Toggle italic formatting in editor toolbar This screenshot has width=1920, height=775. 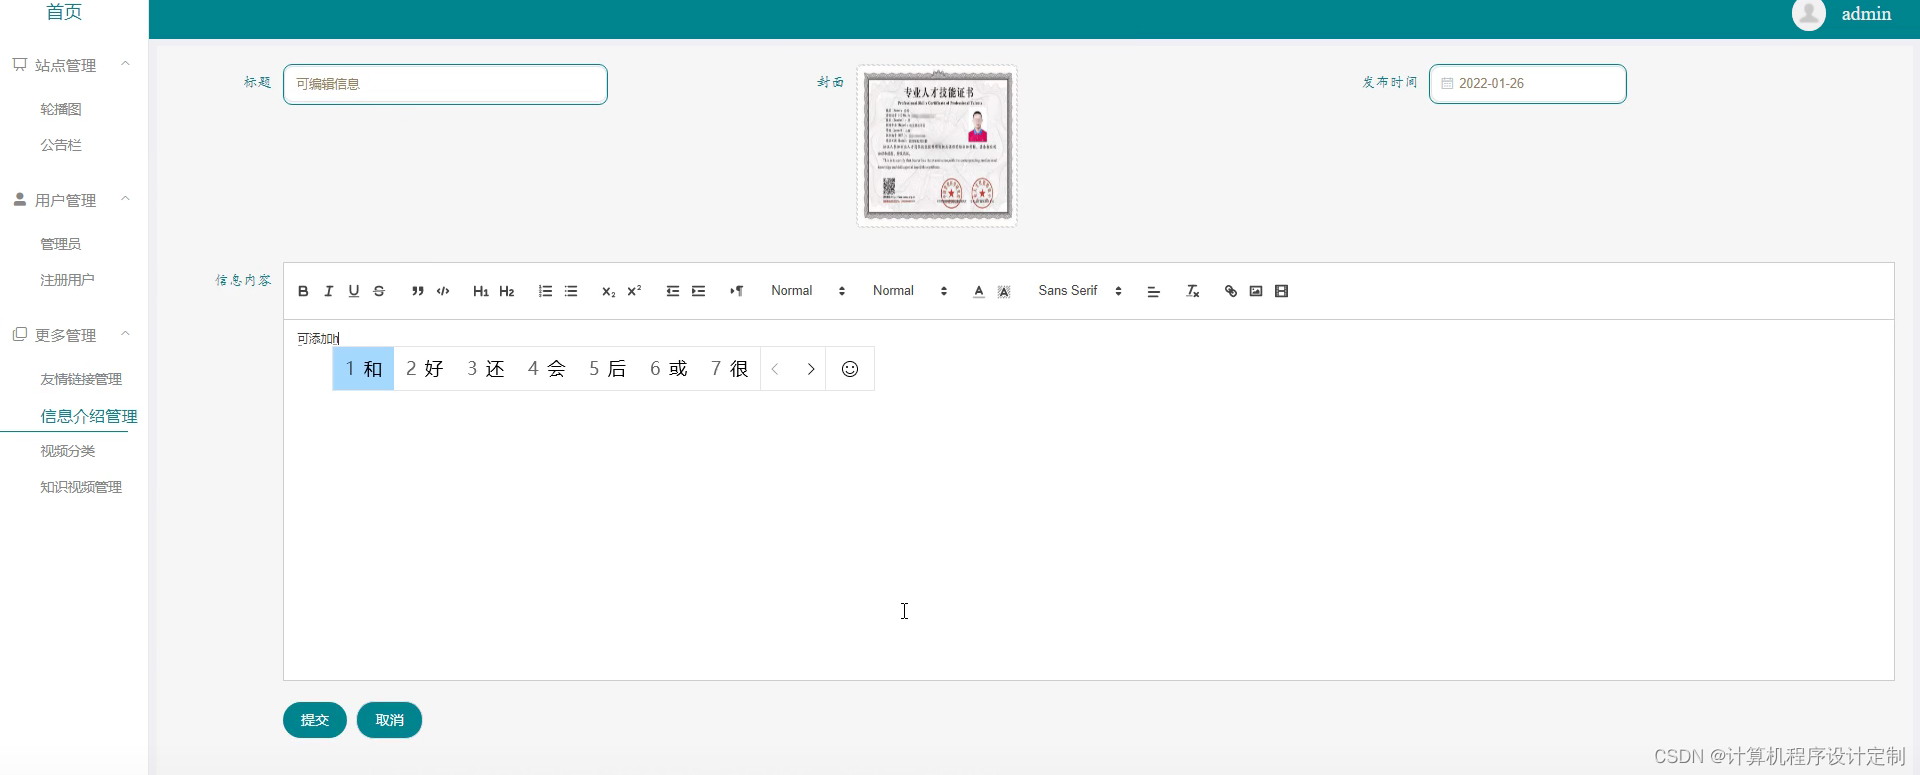click(x=328, y=291)
